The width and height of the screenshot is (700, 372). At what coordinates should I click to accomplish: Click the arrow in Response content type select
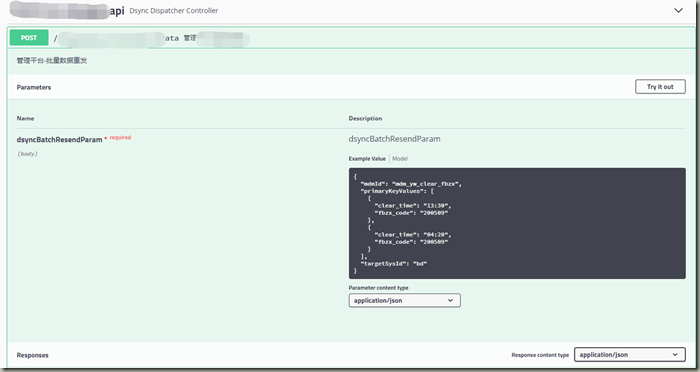click(x=675, y=355)
